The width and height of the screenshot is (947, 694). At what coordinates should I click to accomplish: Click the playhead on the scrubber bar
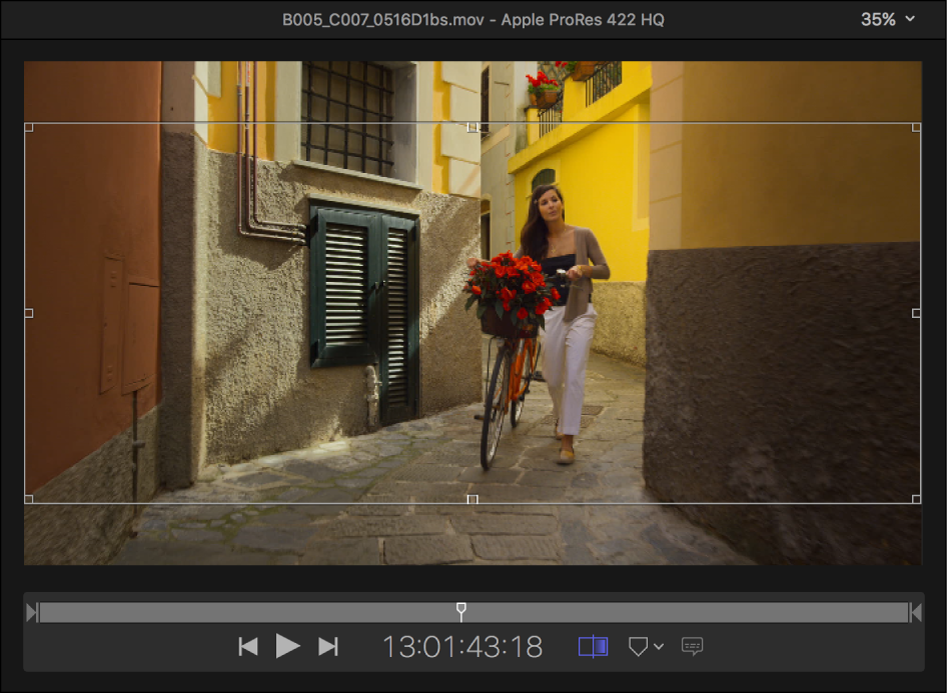(x=461, y=609)
